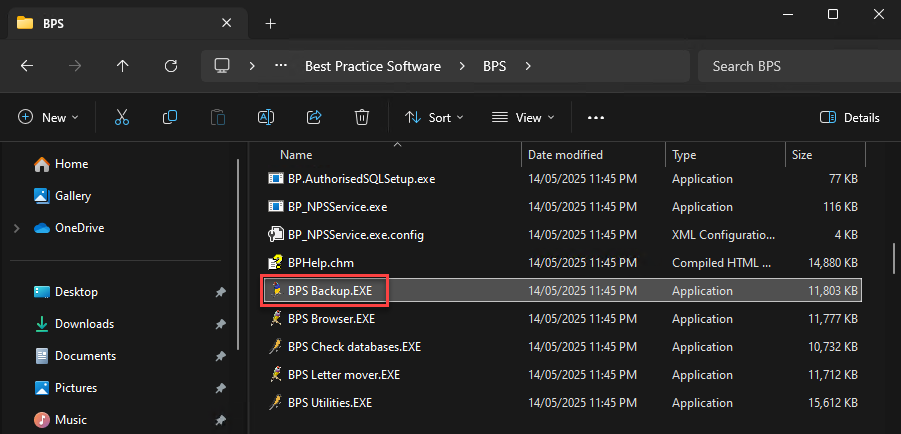Click the BPS Browser.EXE file icon
The height and width of the screenshot is (434, 901).
[x=276, y=318]
